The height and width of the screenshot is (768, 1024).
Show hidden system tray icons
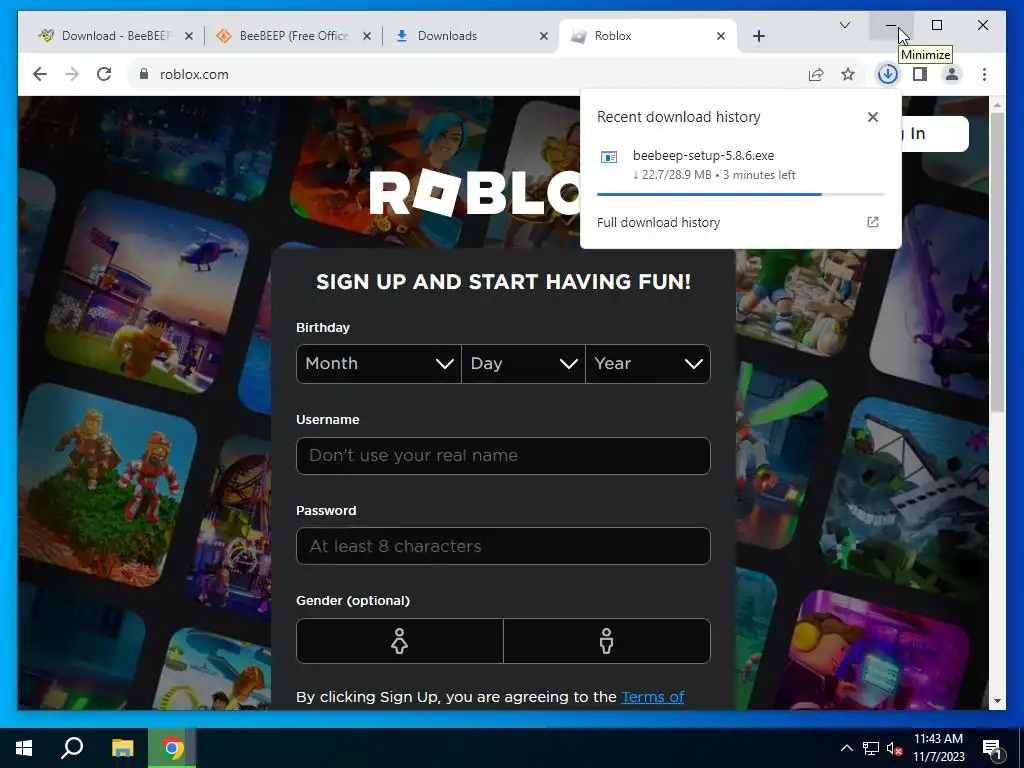pyautogui.click(x=846, y=748)
